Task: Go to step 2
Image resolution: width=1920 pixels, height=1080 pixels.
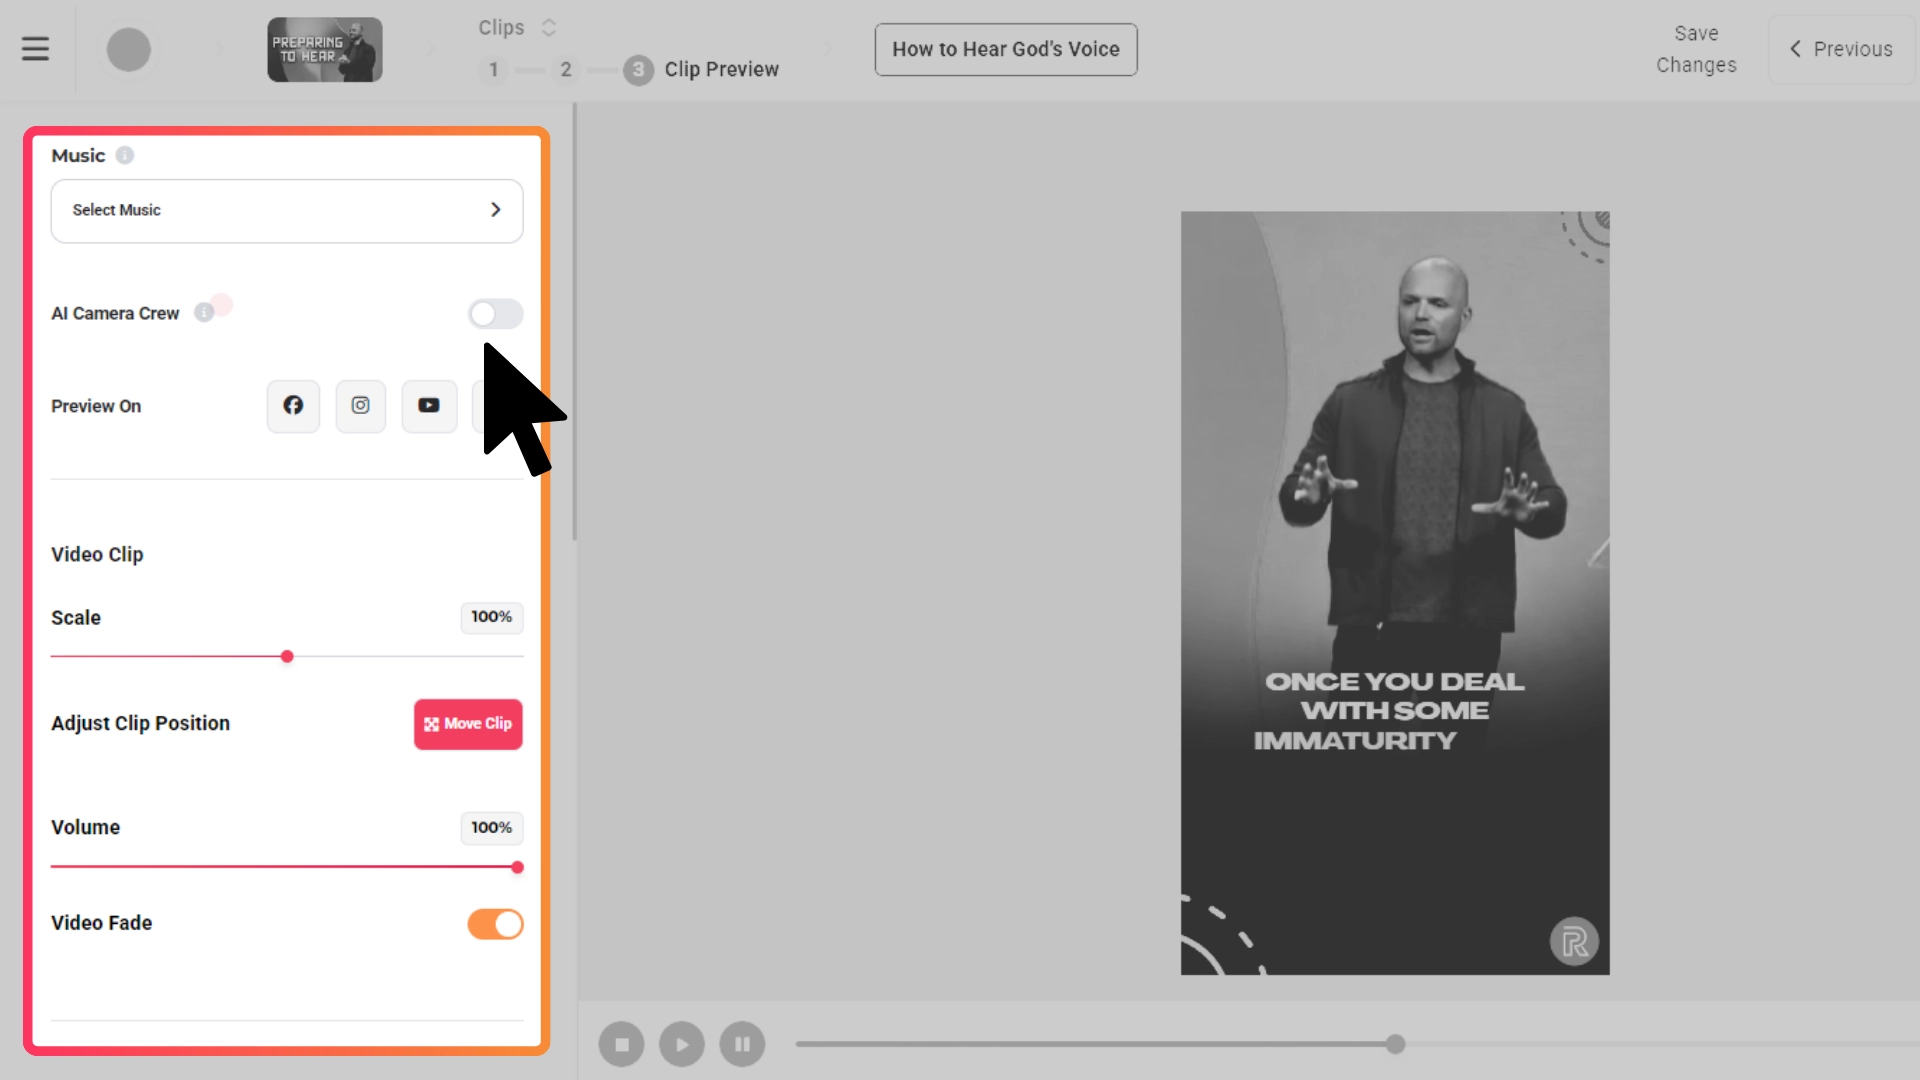Action: tap(566, 69)
